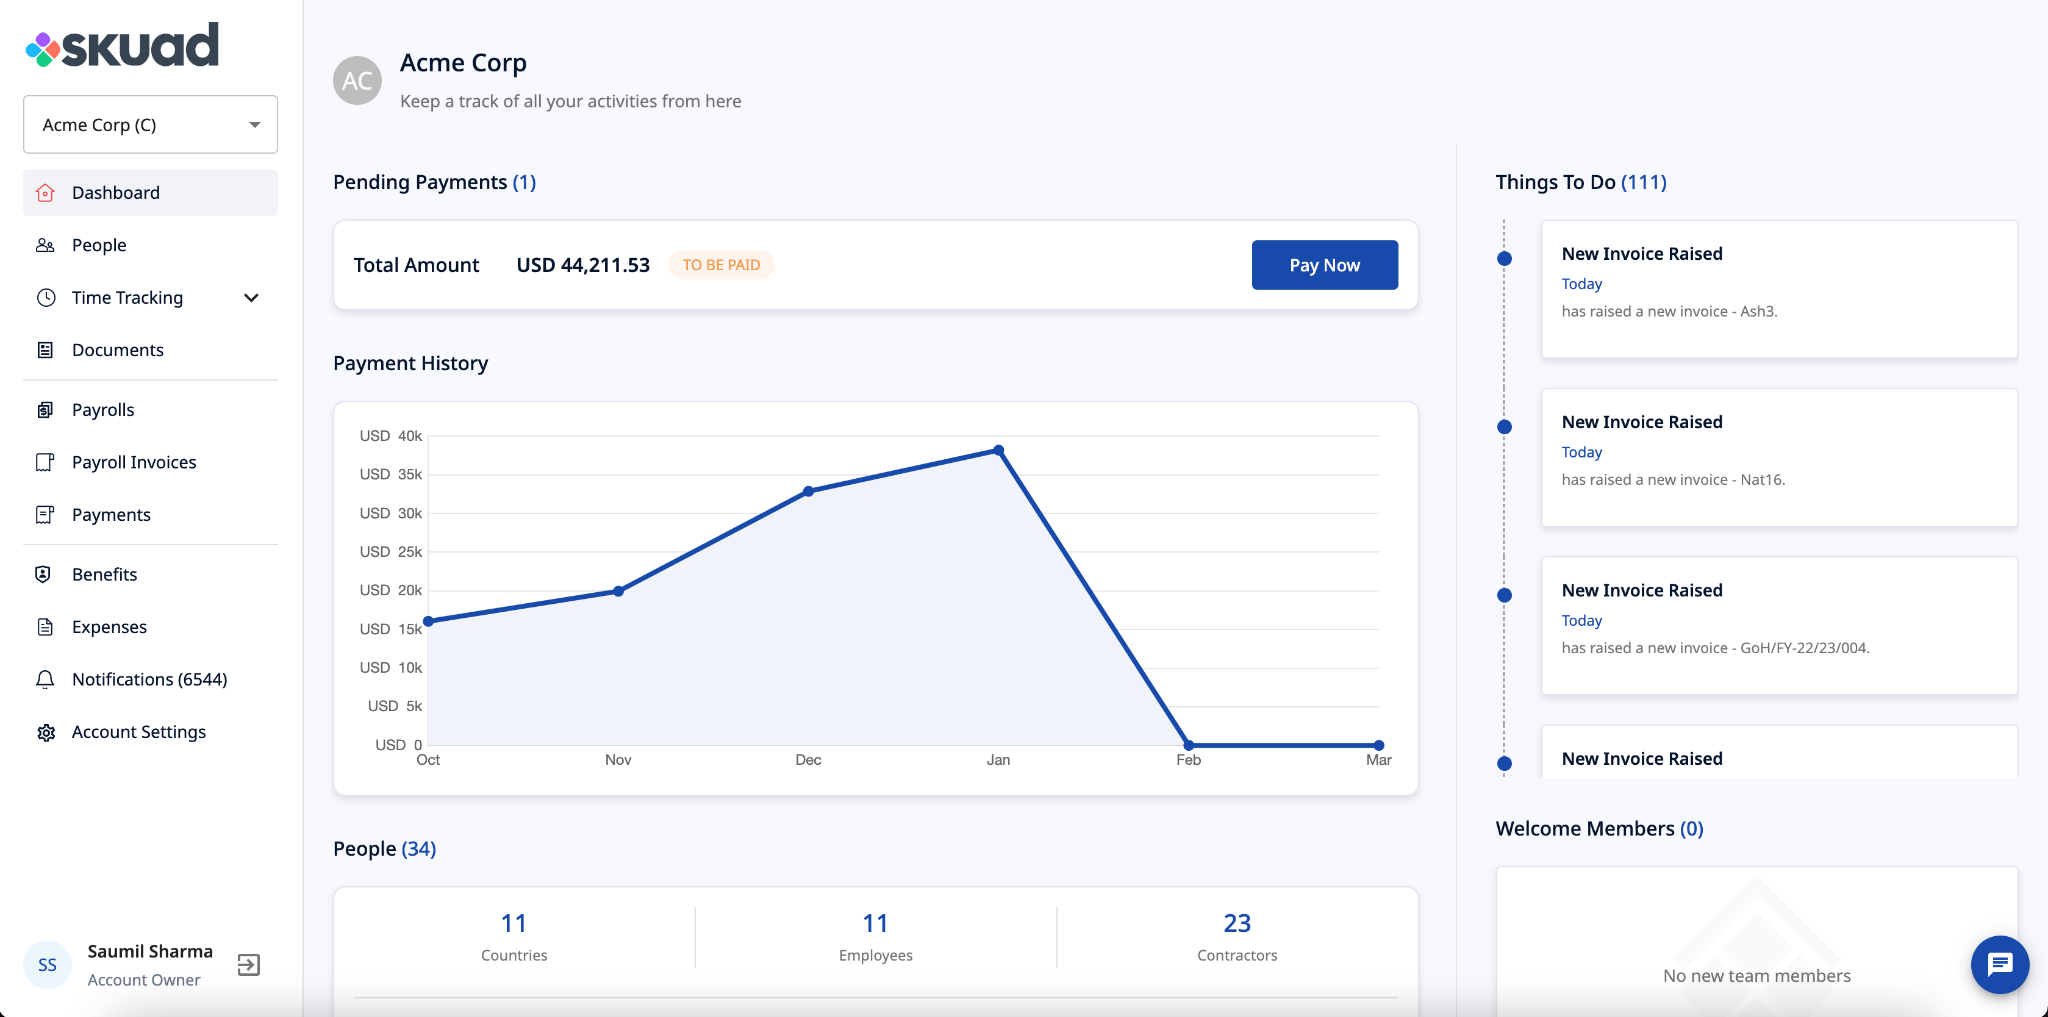Open Expenses using its document icon
This screenshot has height=1017, width=2048.
46,626
